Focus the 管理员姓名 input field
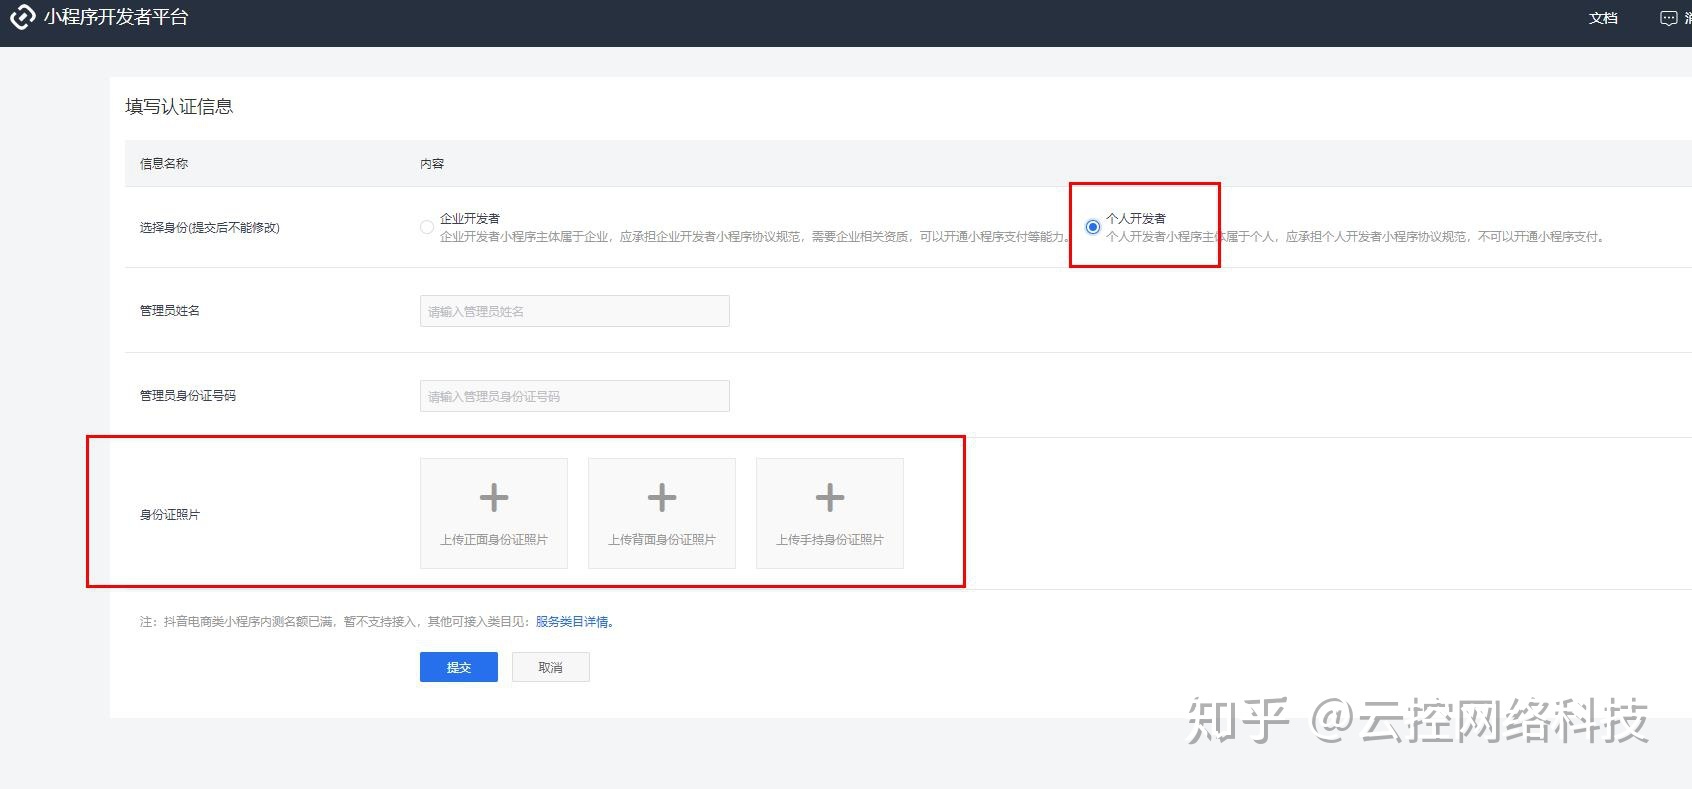Viewport: 1692px width, 789px height. click(x=574, y=311)
